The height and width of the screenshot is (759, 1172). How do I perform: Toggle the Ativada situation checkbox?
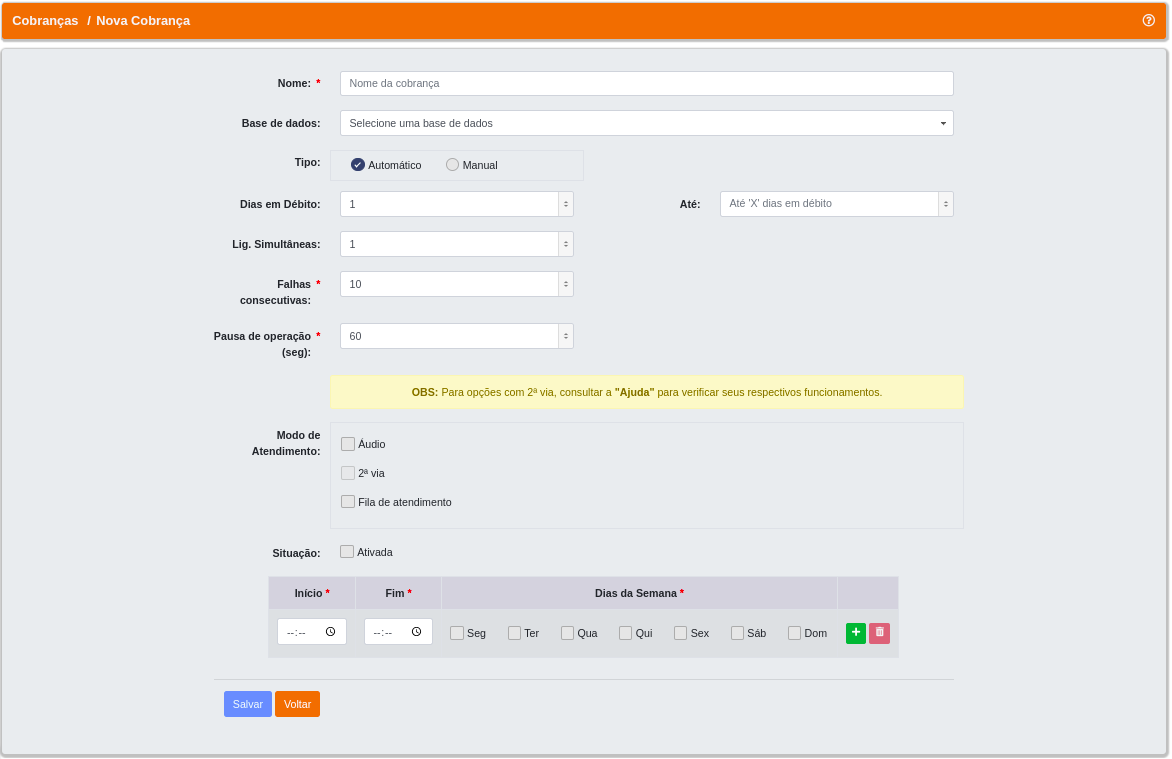(x=347, y=552)
